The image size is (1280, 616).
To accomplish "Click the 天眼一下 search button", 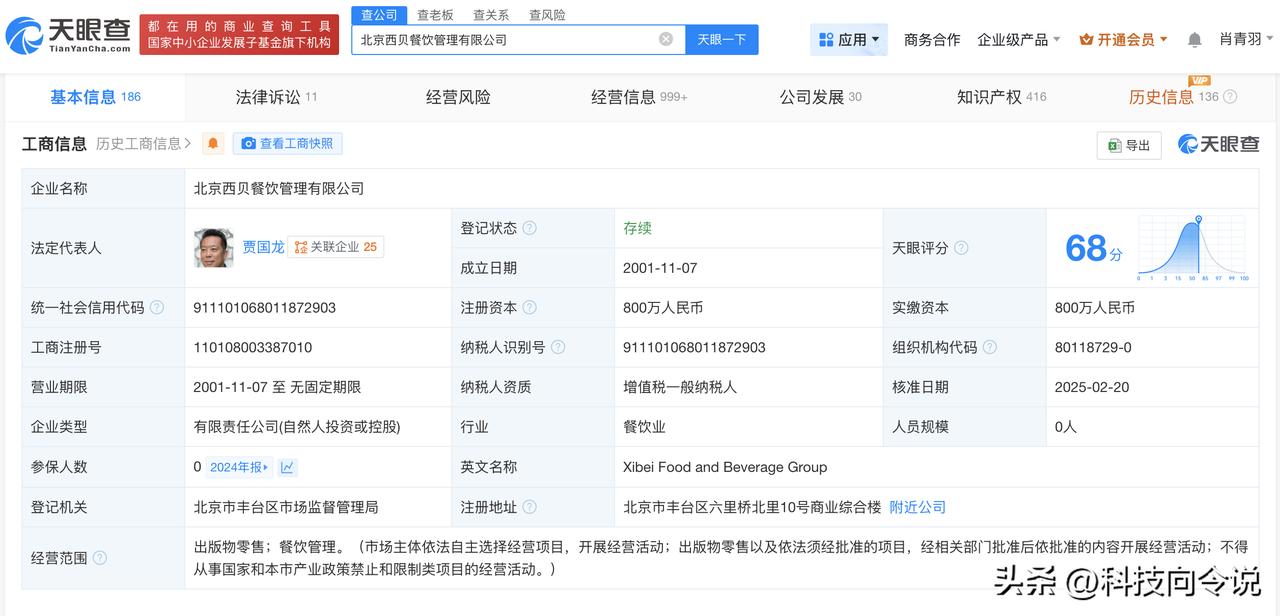I will [x=722, y=40].
